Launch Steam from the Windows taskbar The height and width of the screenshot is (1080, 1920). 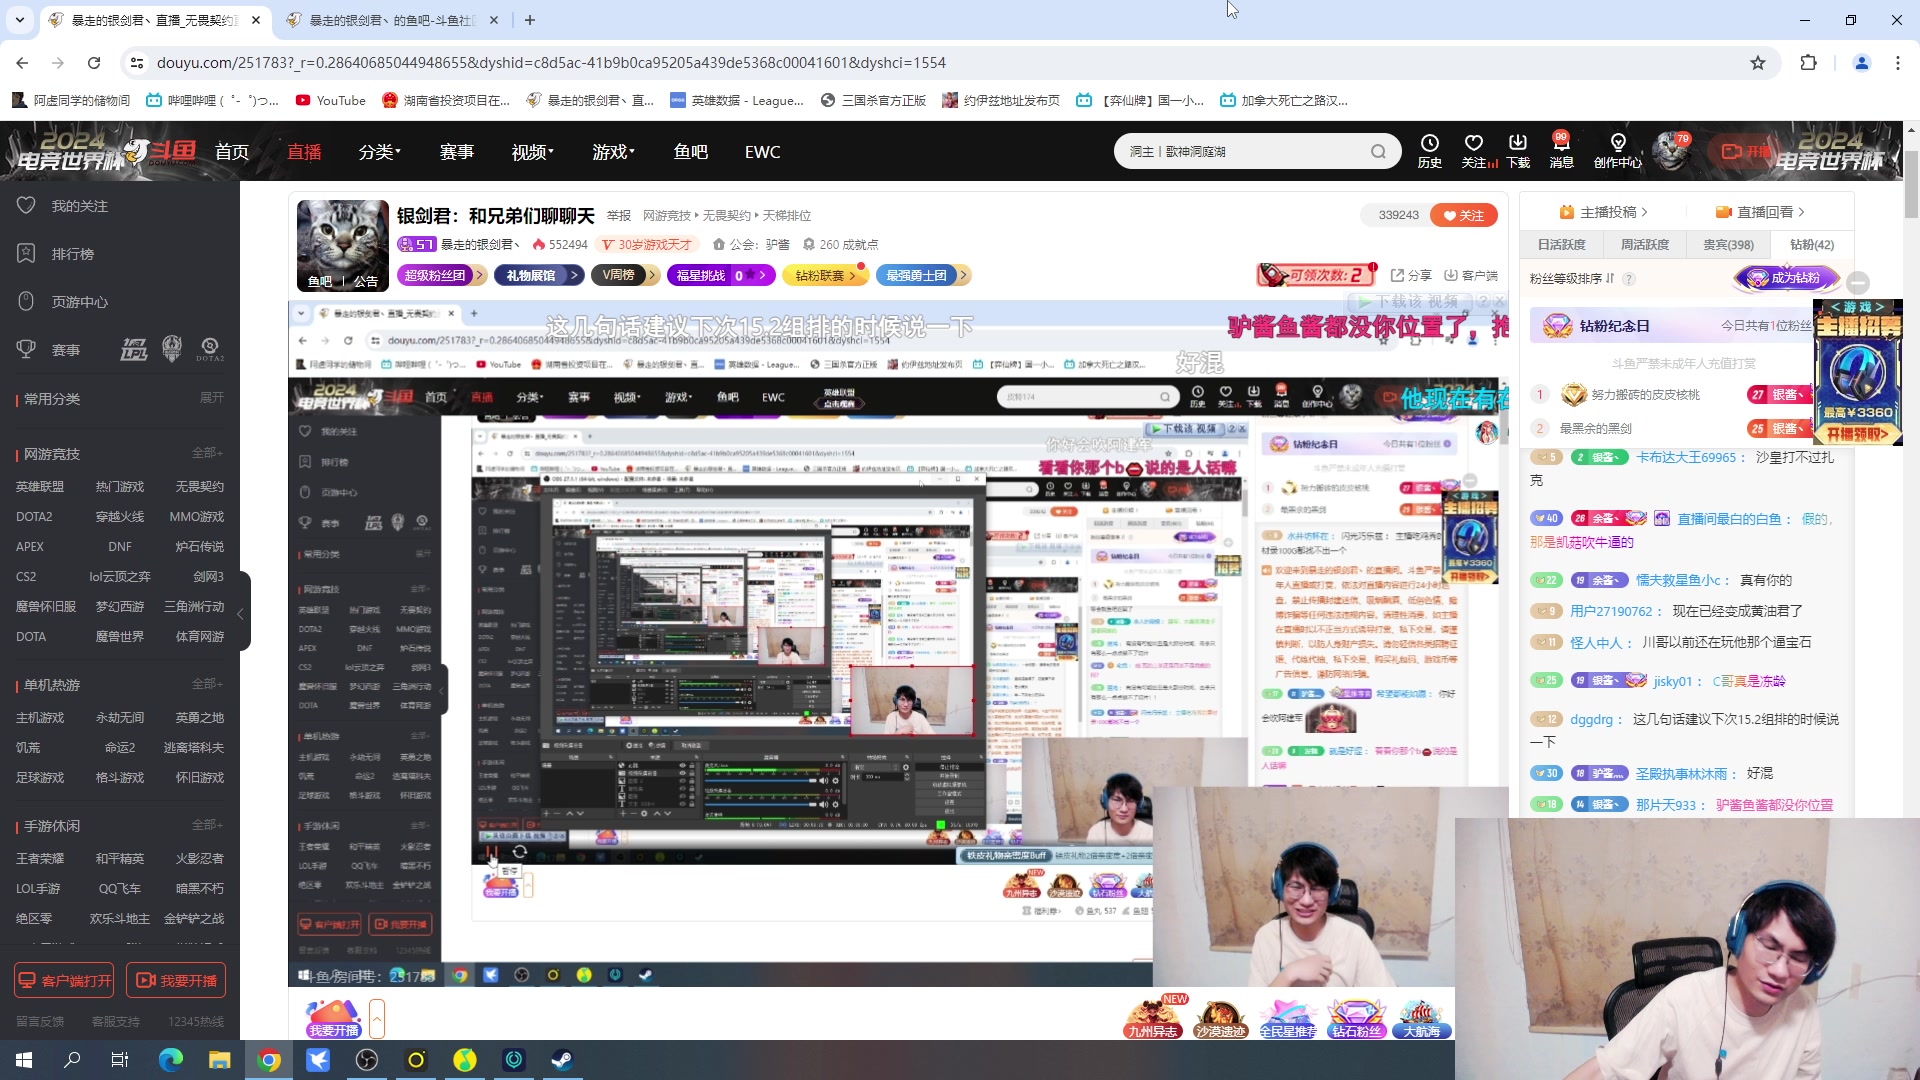coord(563,1059)
